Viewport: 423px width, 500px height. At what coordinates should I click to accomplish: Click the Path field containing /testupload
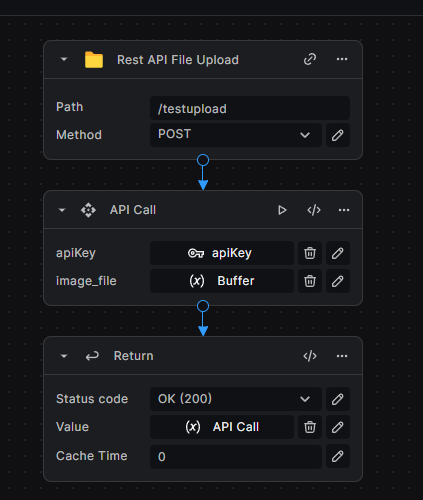click(250, 108)
